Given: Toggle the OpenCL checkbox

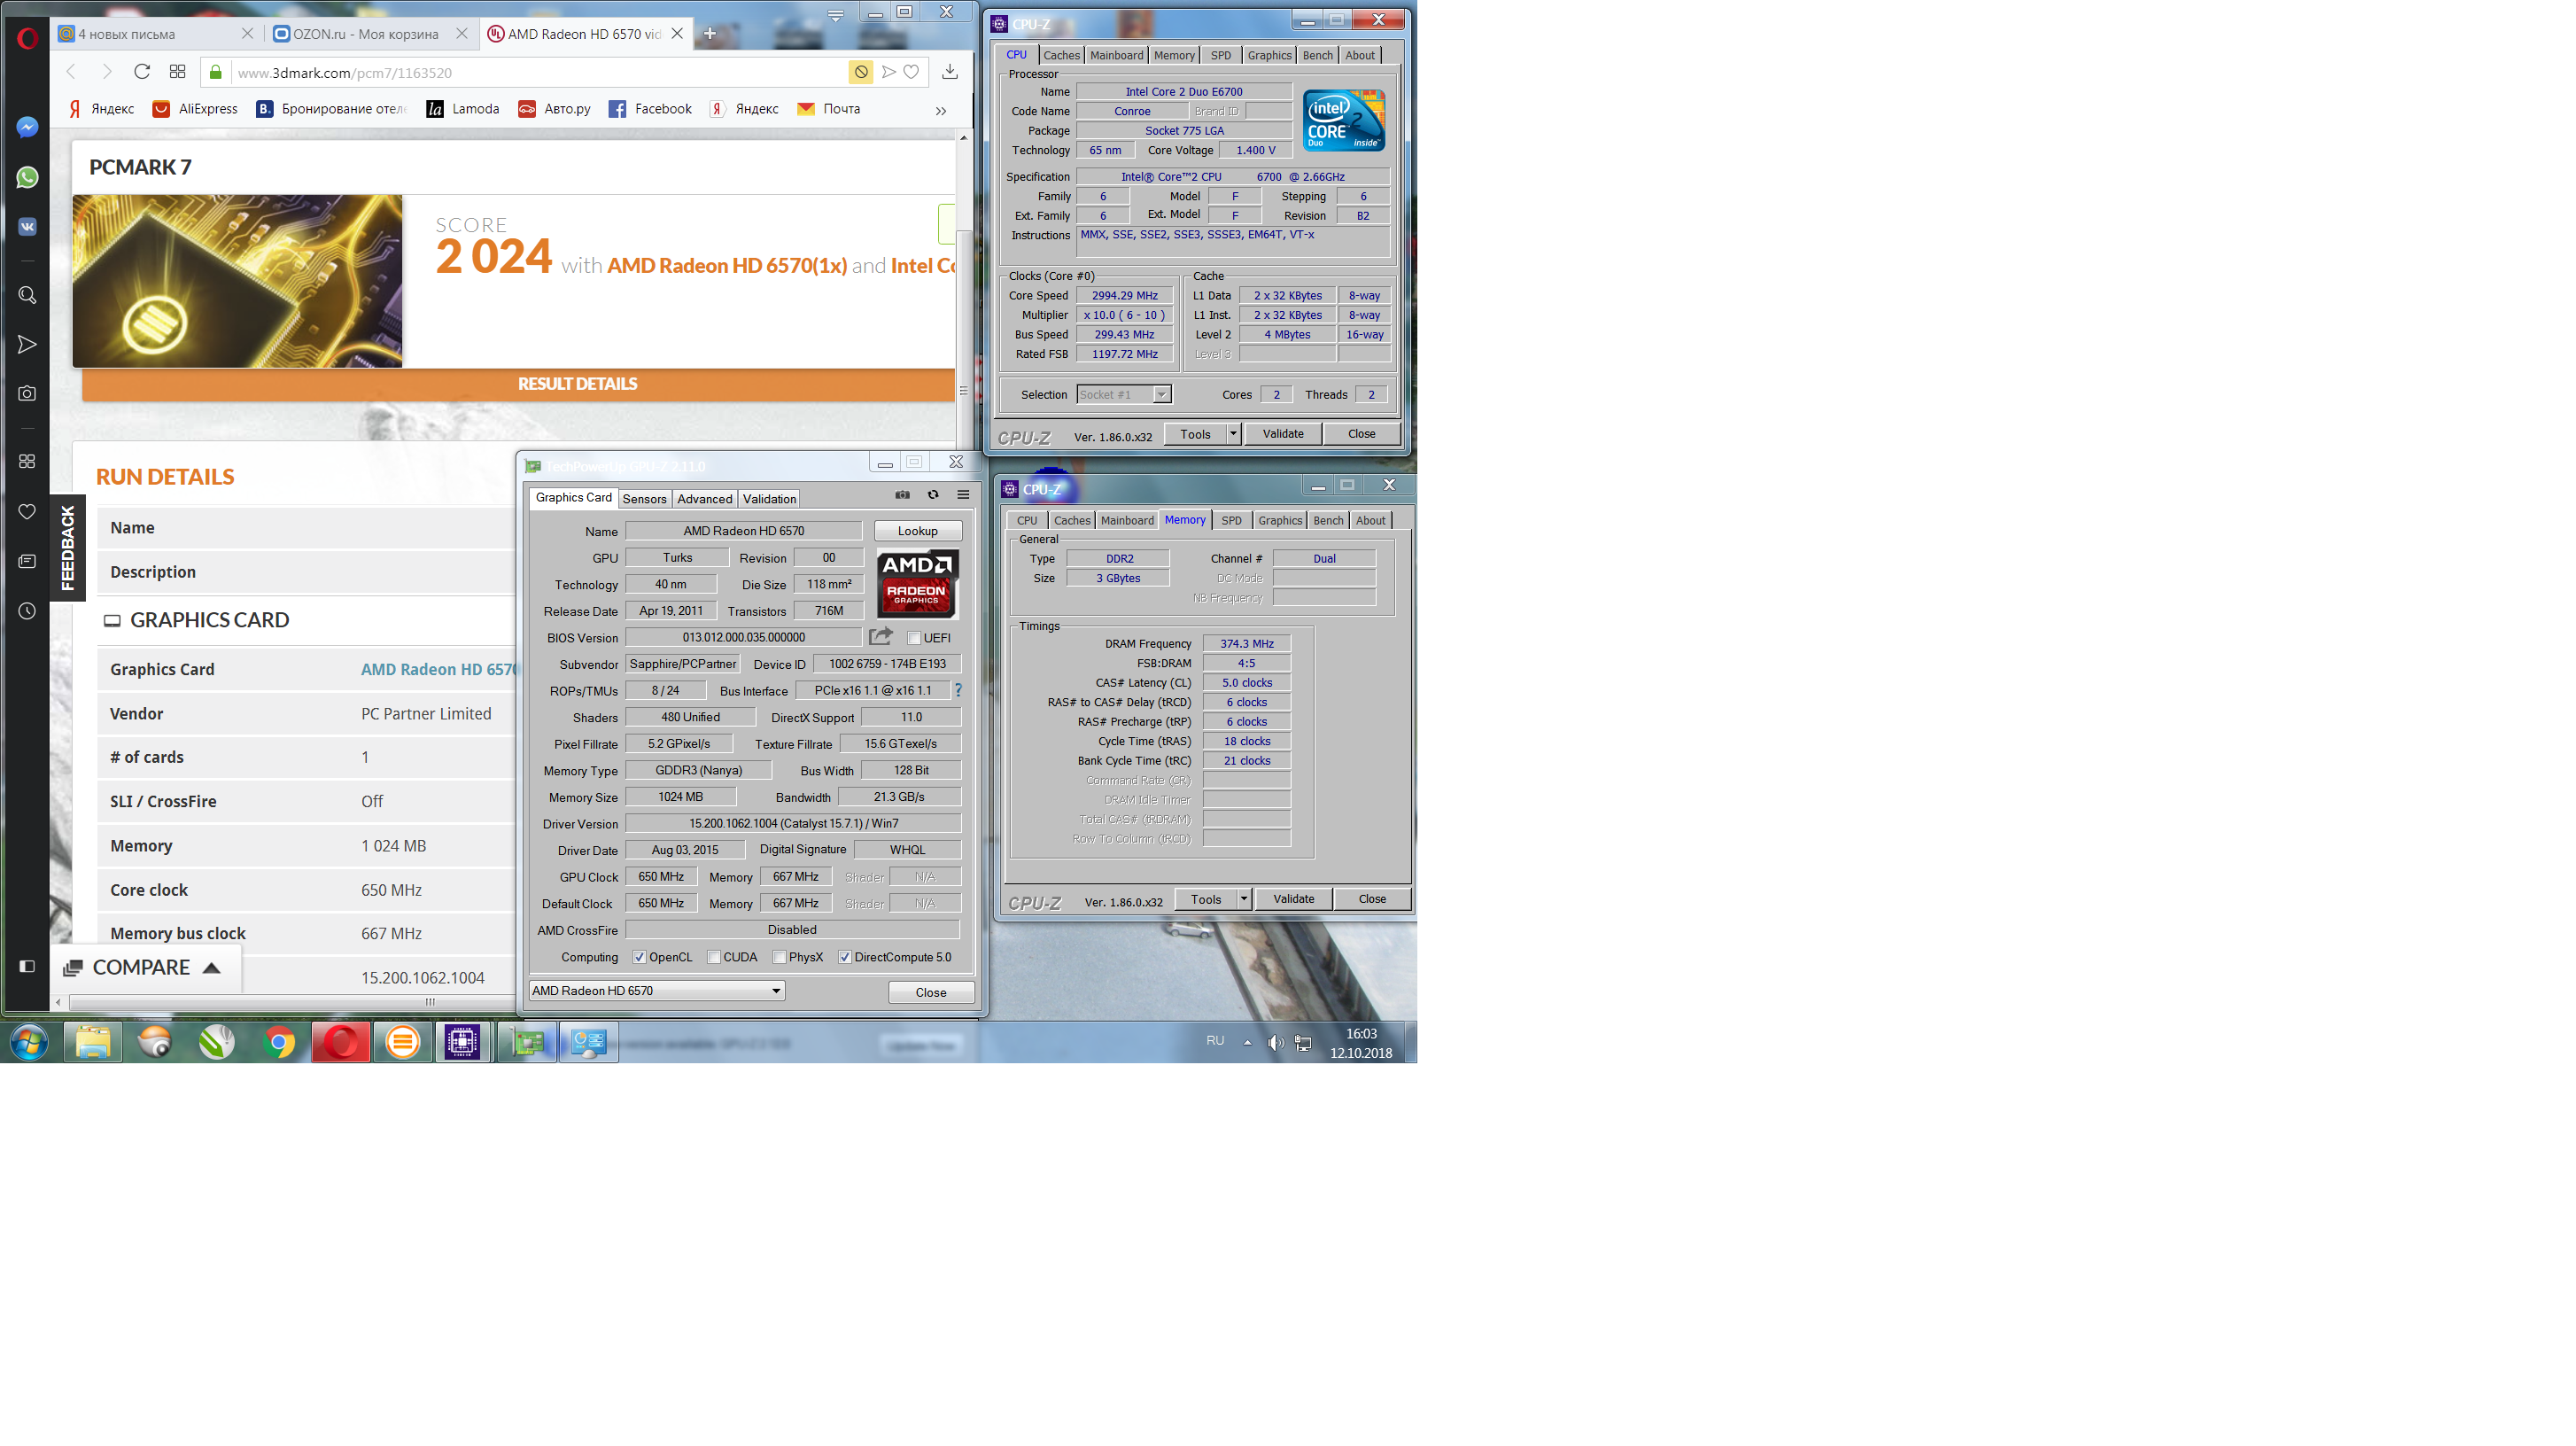Looking at the screenshot, I should tap(639, 957).
